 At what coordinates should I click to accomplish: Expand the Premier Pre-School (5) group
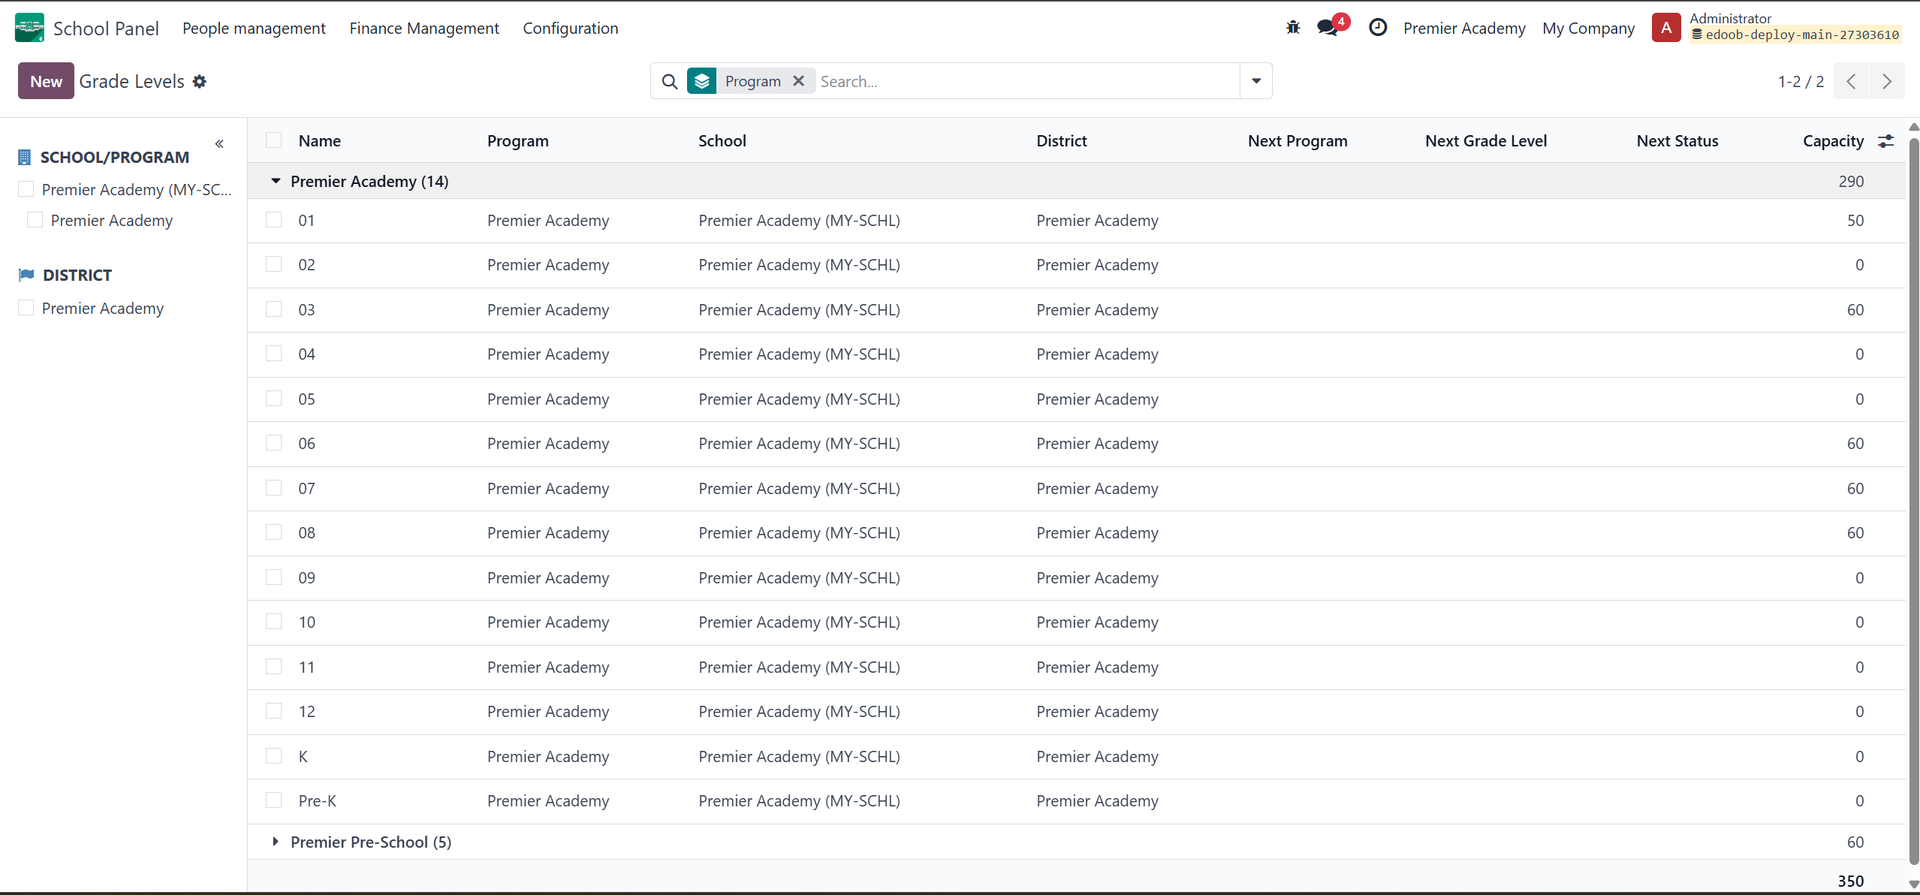pos(276,842)
